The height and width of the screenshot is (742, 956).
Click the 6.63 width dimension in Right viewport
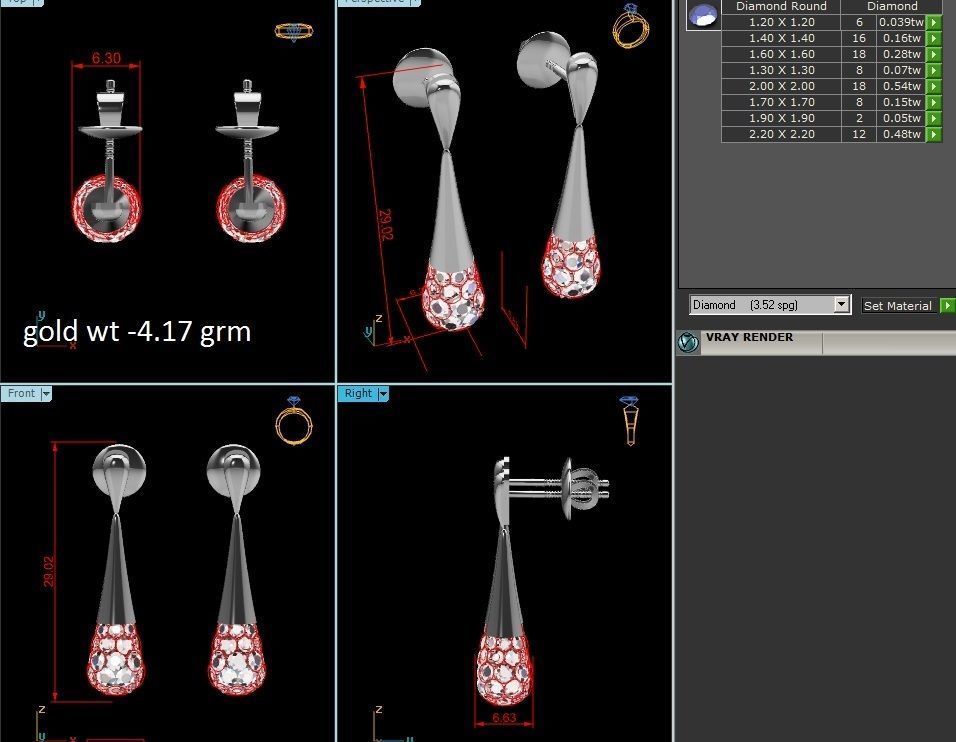tap(504, 718)
